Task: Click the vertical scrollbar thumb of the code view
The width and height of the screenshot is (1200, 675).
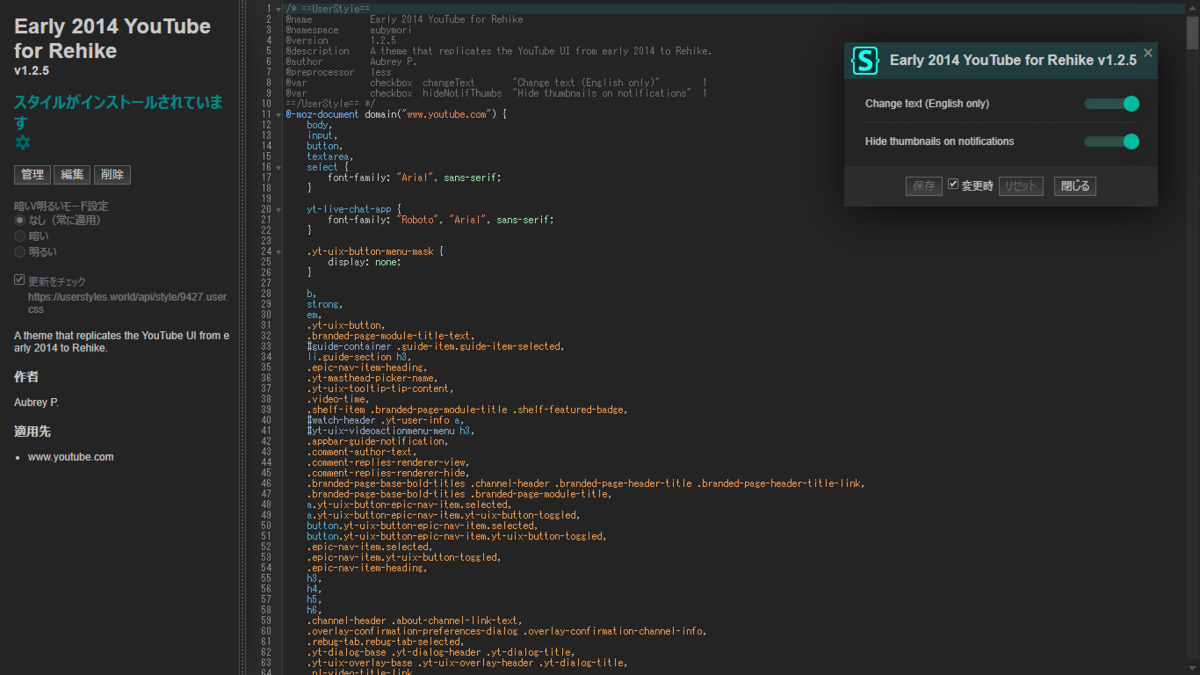Action: point(1192,32)
